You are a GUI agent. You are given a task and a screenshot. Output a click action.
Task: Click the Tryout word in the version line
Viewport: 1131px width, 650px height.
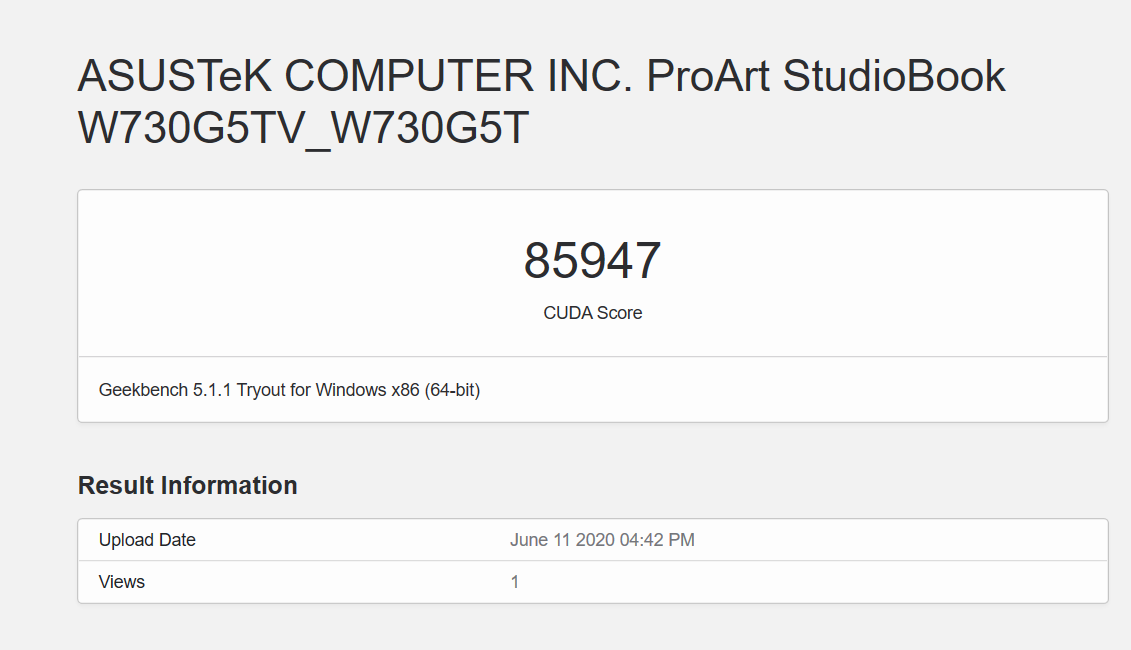pyautogui.click(x=262, y=390)
